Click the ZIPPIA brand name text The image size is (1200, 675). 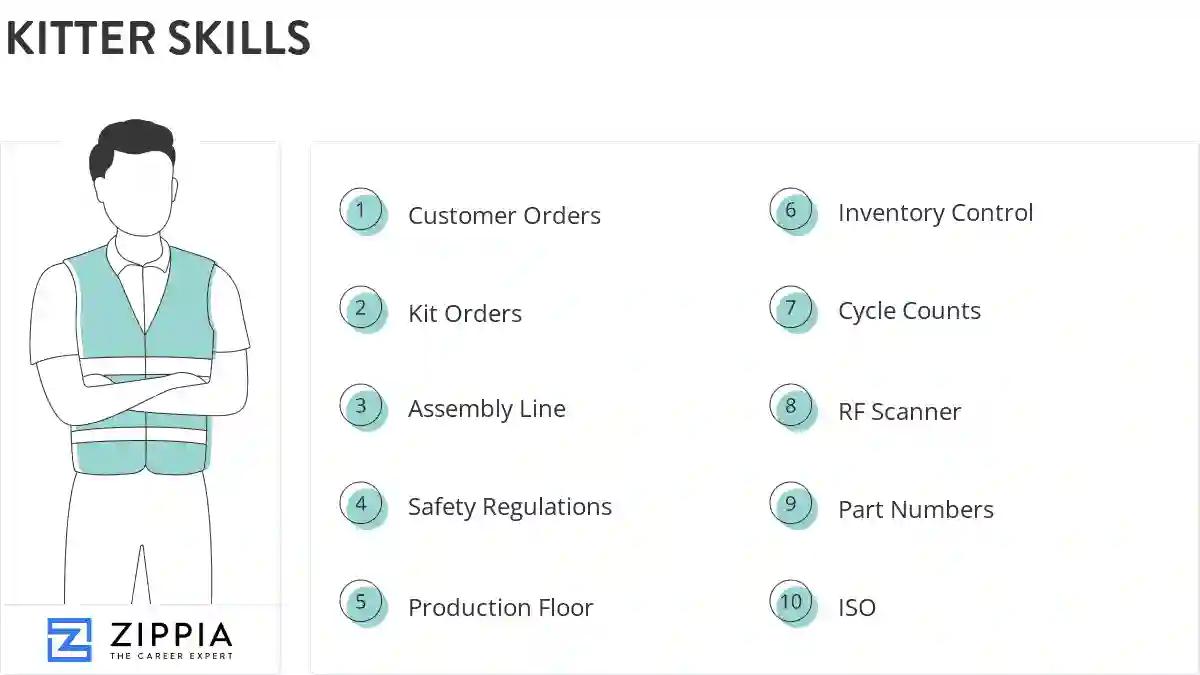point(170,634)
